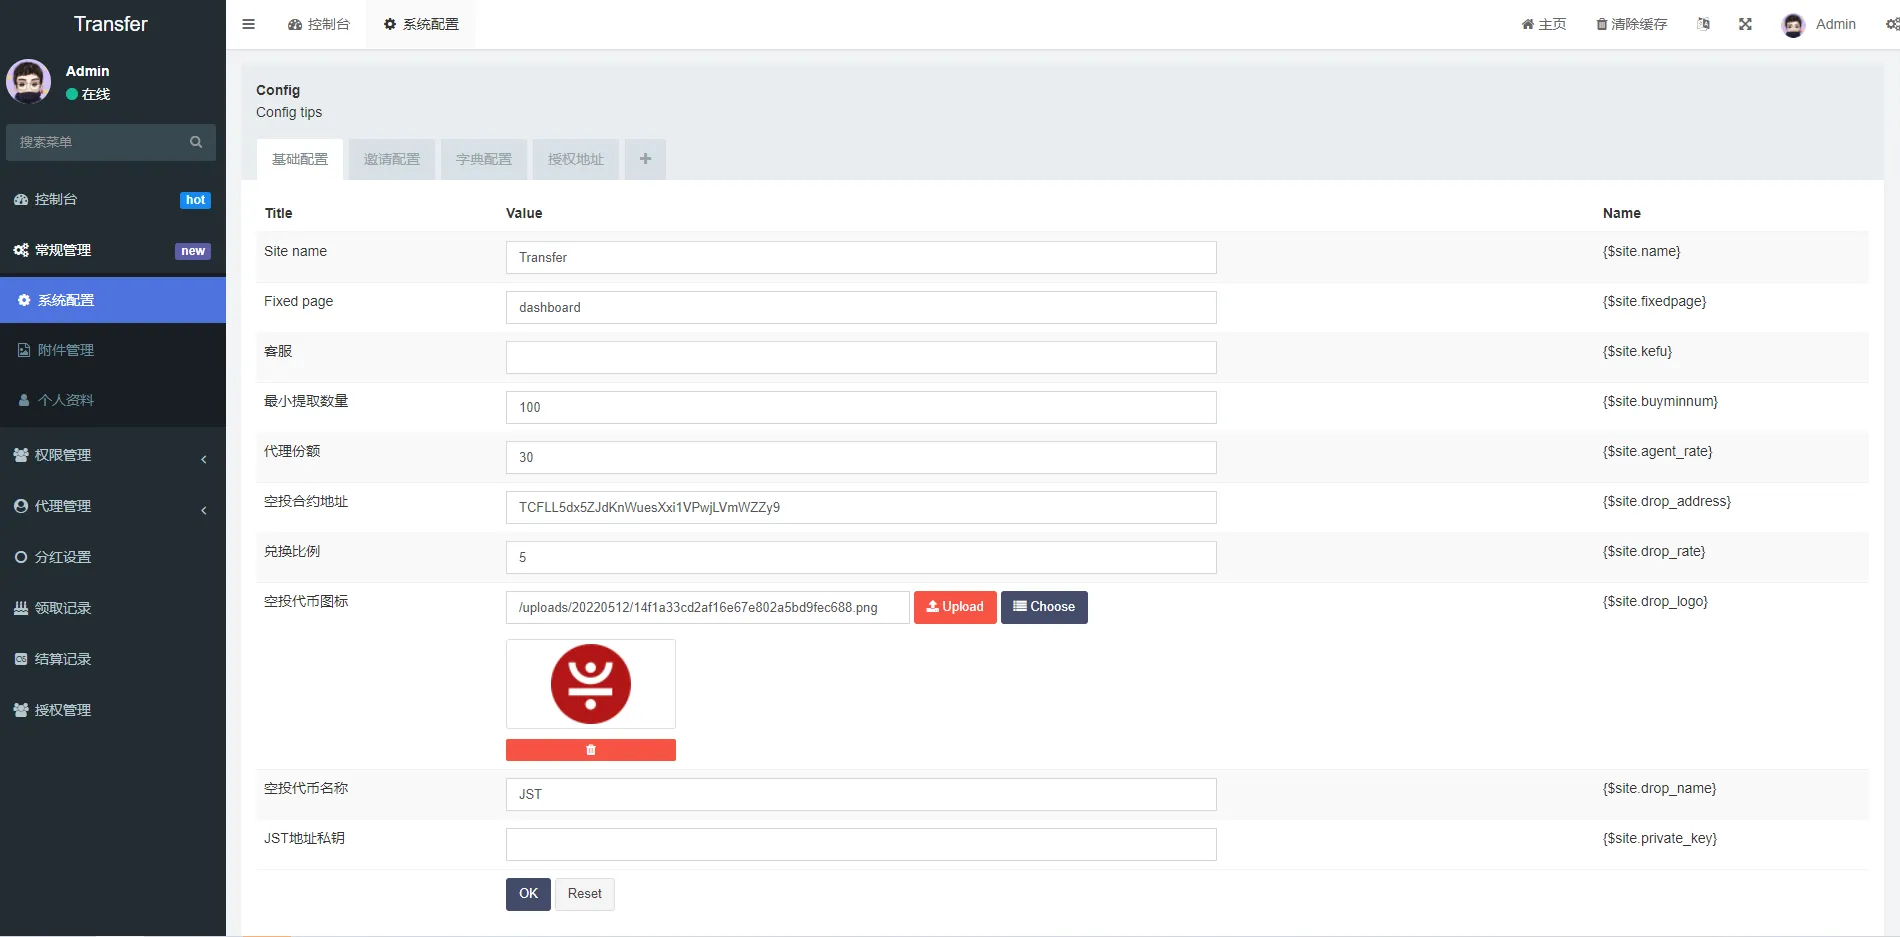Delete the uploaded token logo image
Image resolution: width=1900 pixels, height=937 pixels.
(590, 750)
